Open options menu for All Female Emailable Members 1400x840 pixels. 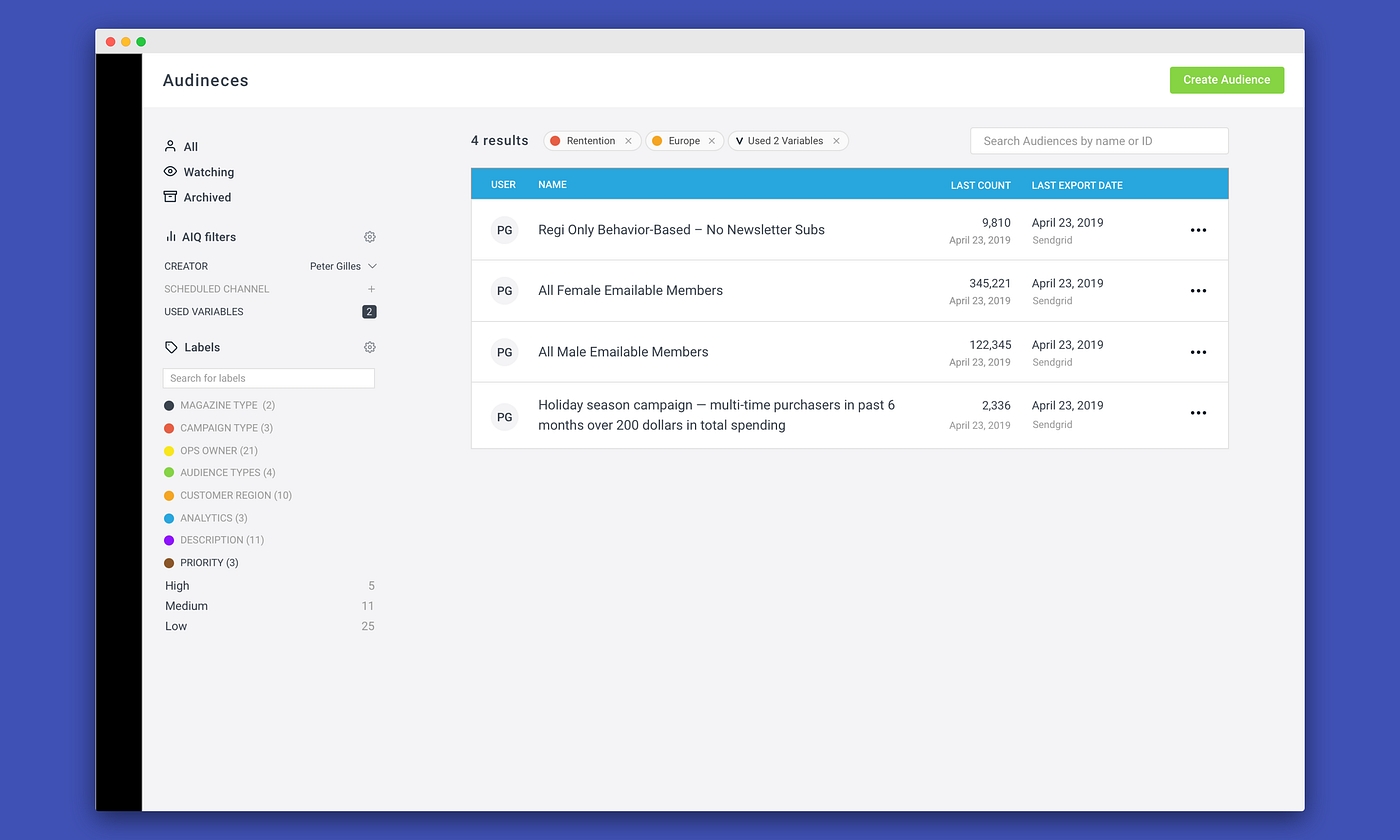[x=1198, y=291]
